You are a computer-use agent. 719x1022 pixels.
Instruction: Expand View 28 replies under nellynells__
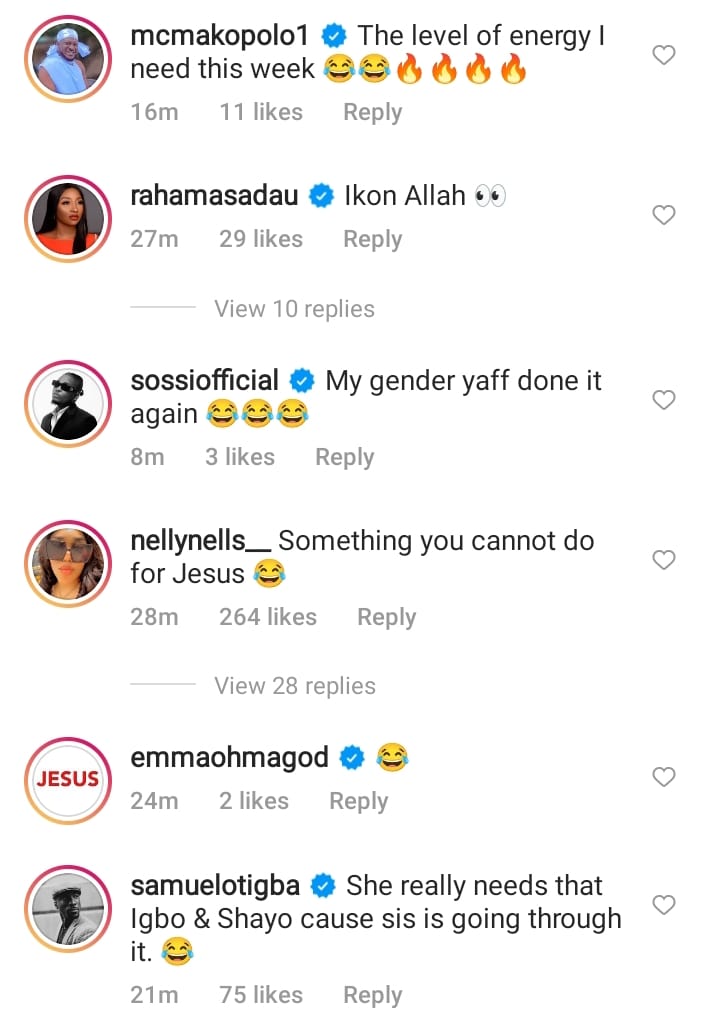click(x=294, y=686)
